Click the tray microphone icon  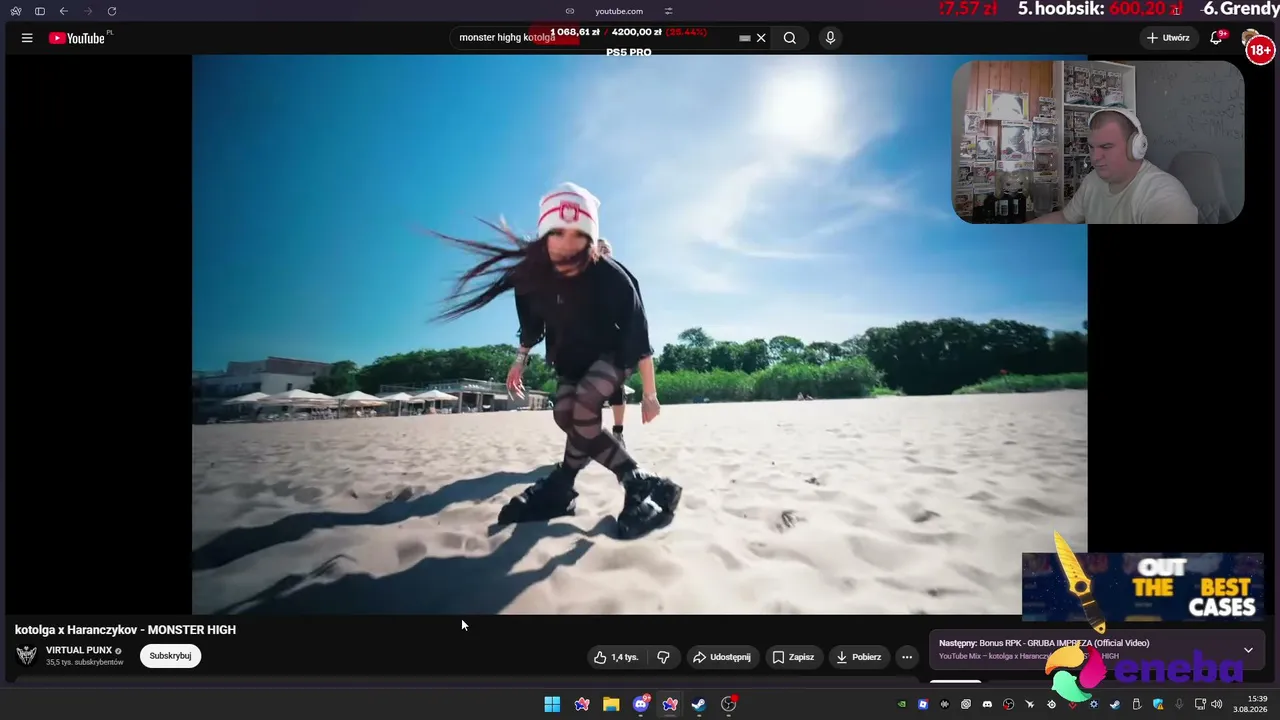1179,704
